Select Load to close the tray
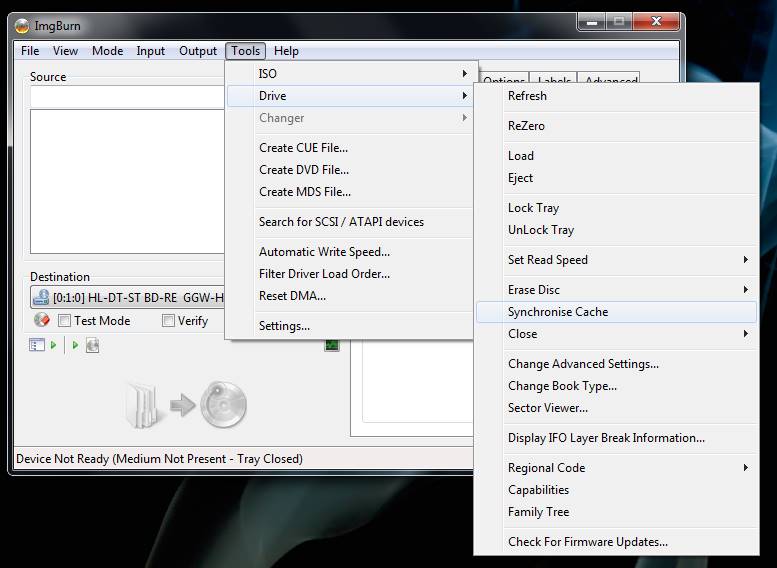Screen dimensions: 777x568 [616, 156]
